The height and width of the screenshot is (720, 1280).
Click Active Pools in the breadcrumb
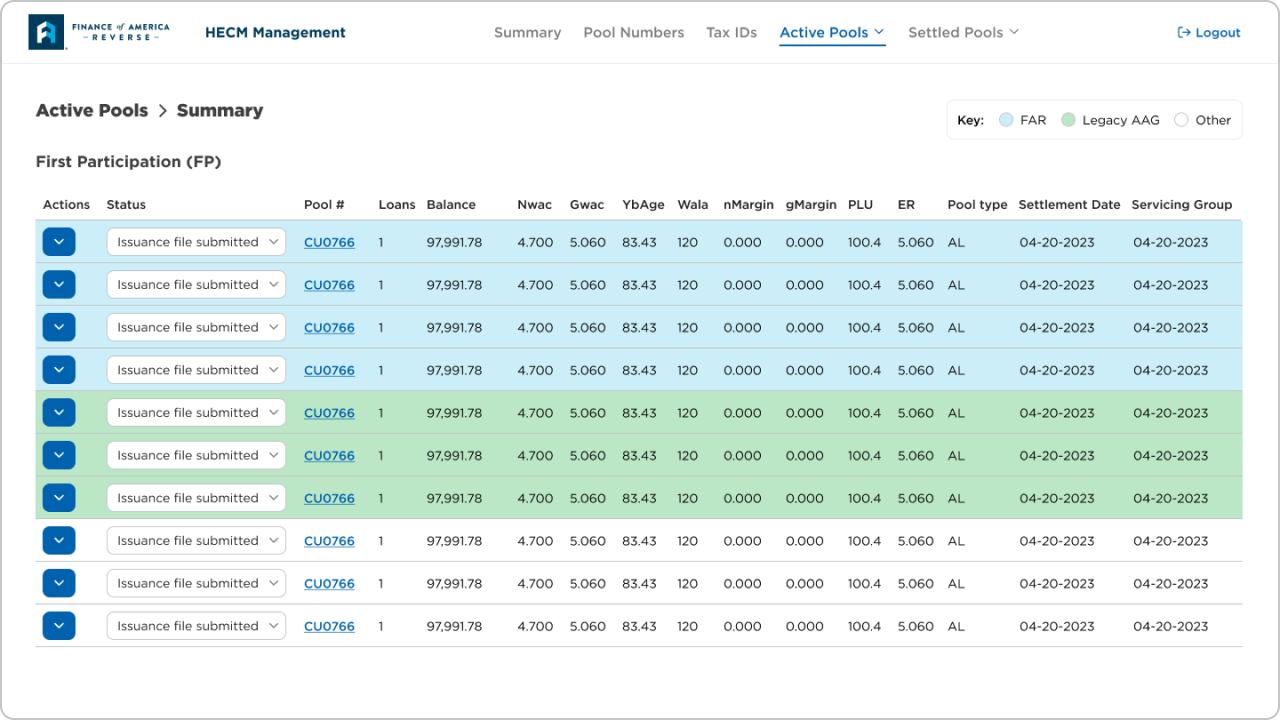[x=92, y=110]
